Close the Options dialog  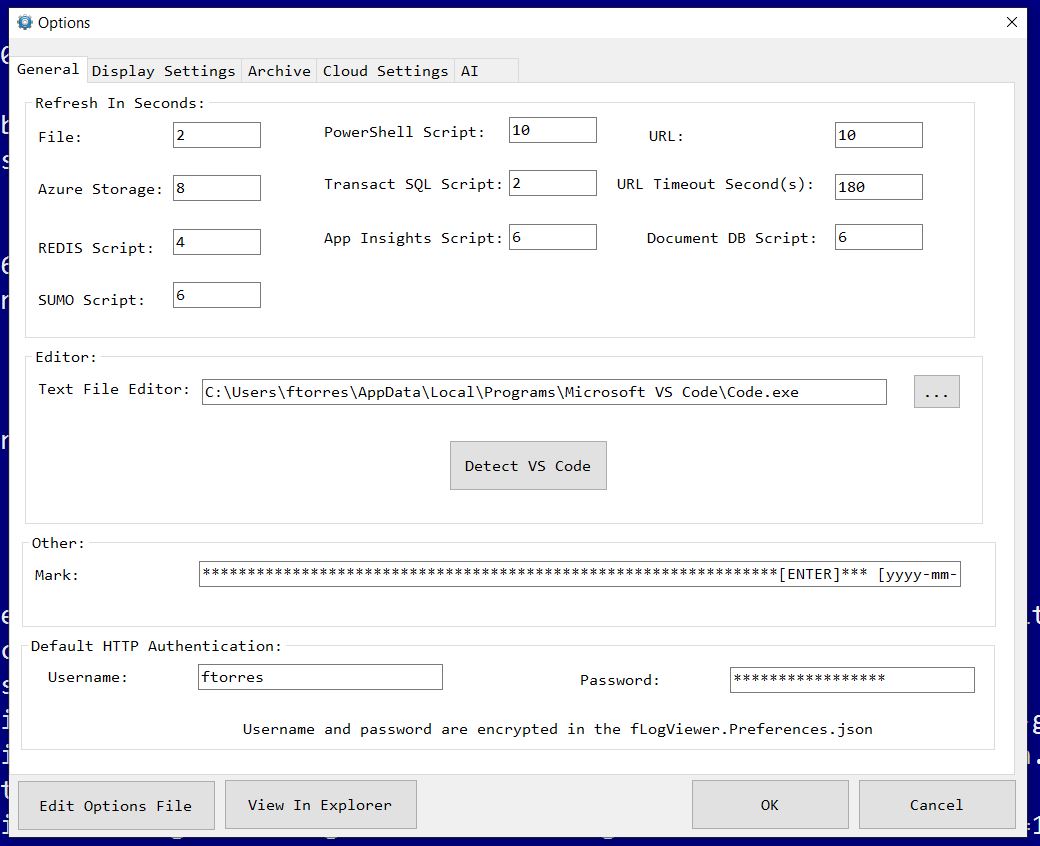(1011, 23)
